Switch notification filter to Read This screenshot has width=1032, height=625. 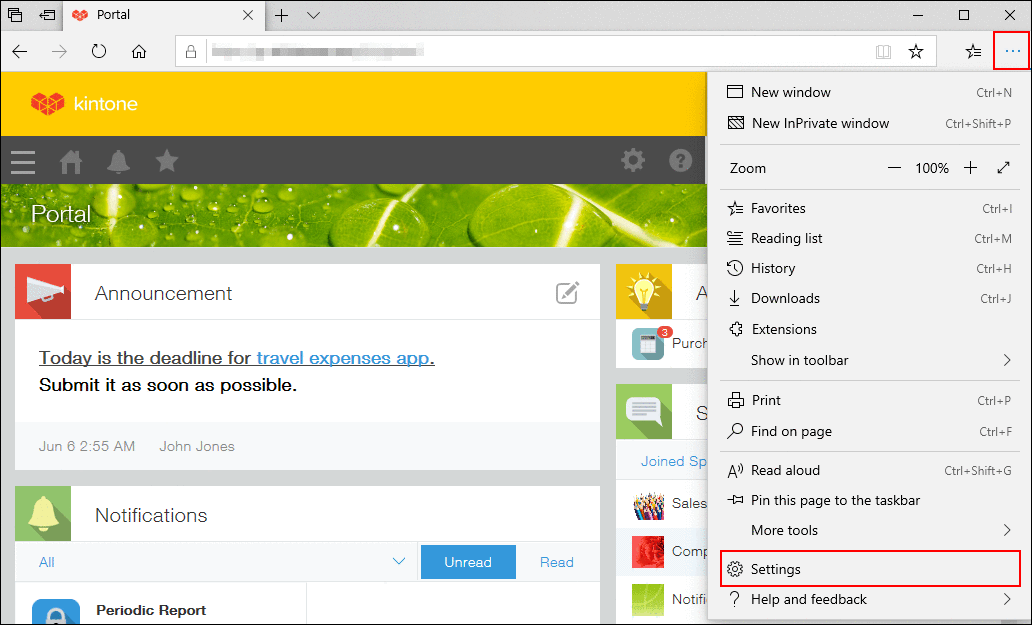[556, 562]
